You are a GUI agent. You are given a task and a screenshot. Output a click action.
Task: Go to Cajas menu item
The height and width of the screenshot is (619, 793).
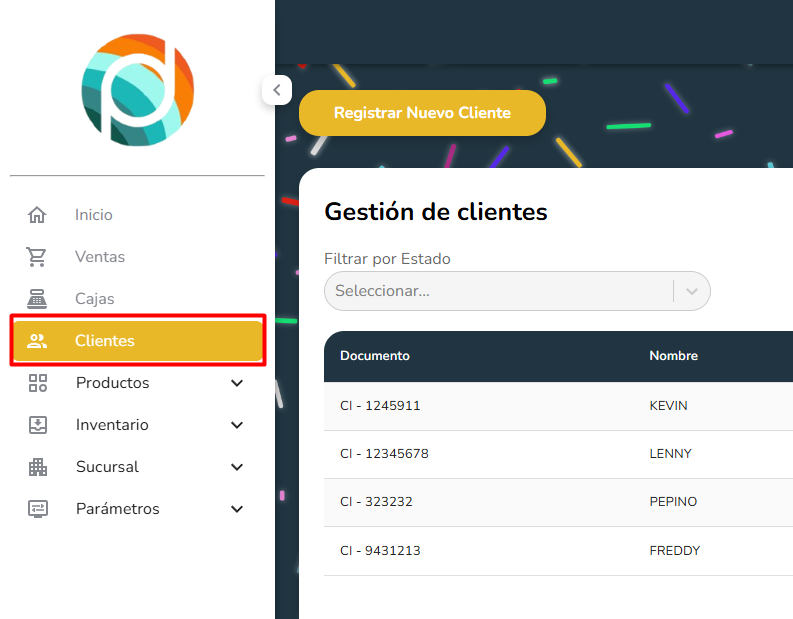[x=95, y=299]
